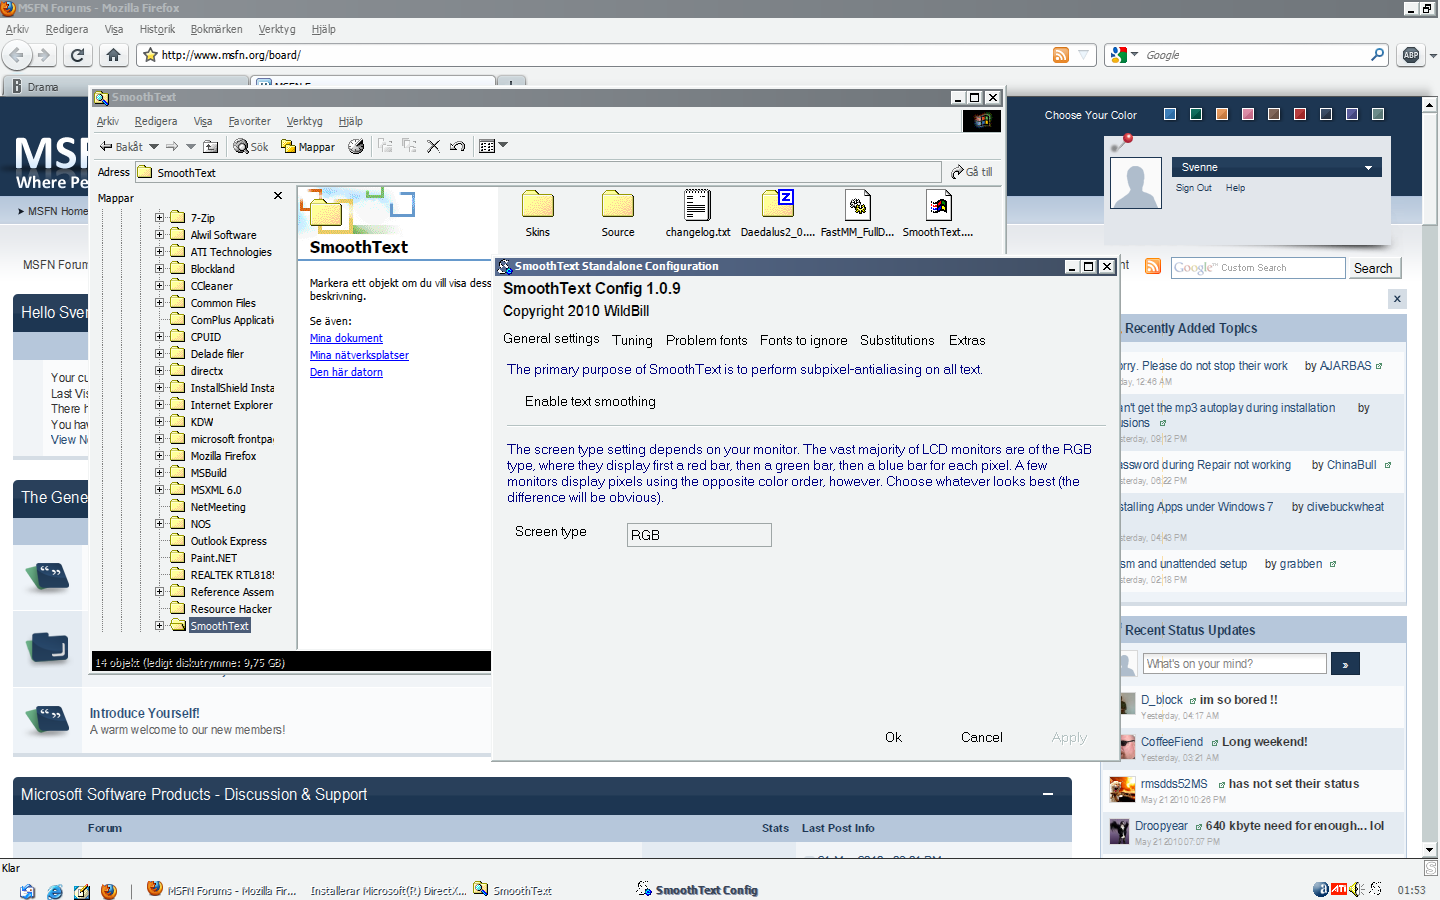
Task: Switch to the Extras tab
Action: (x=967, y=340)
